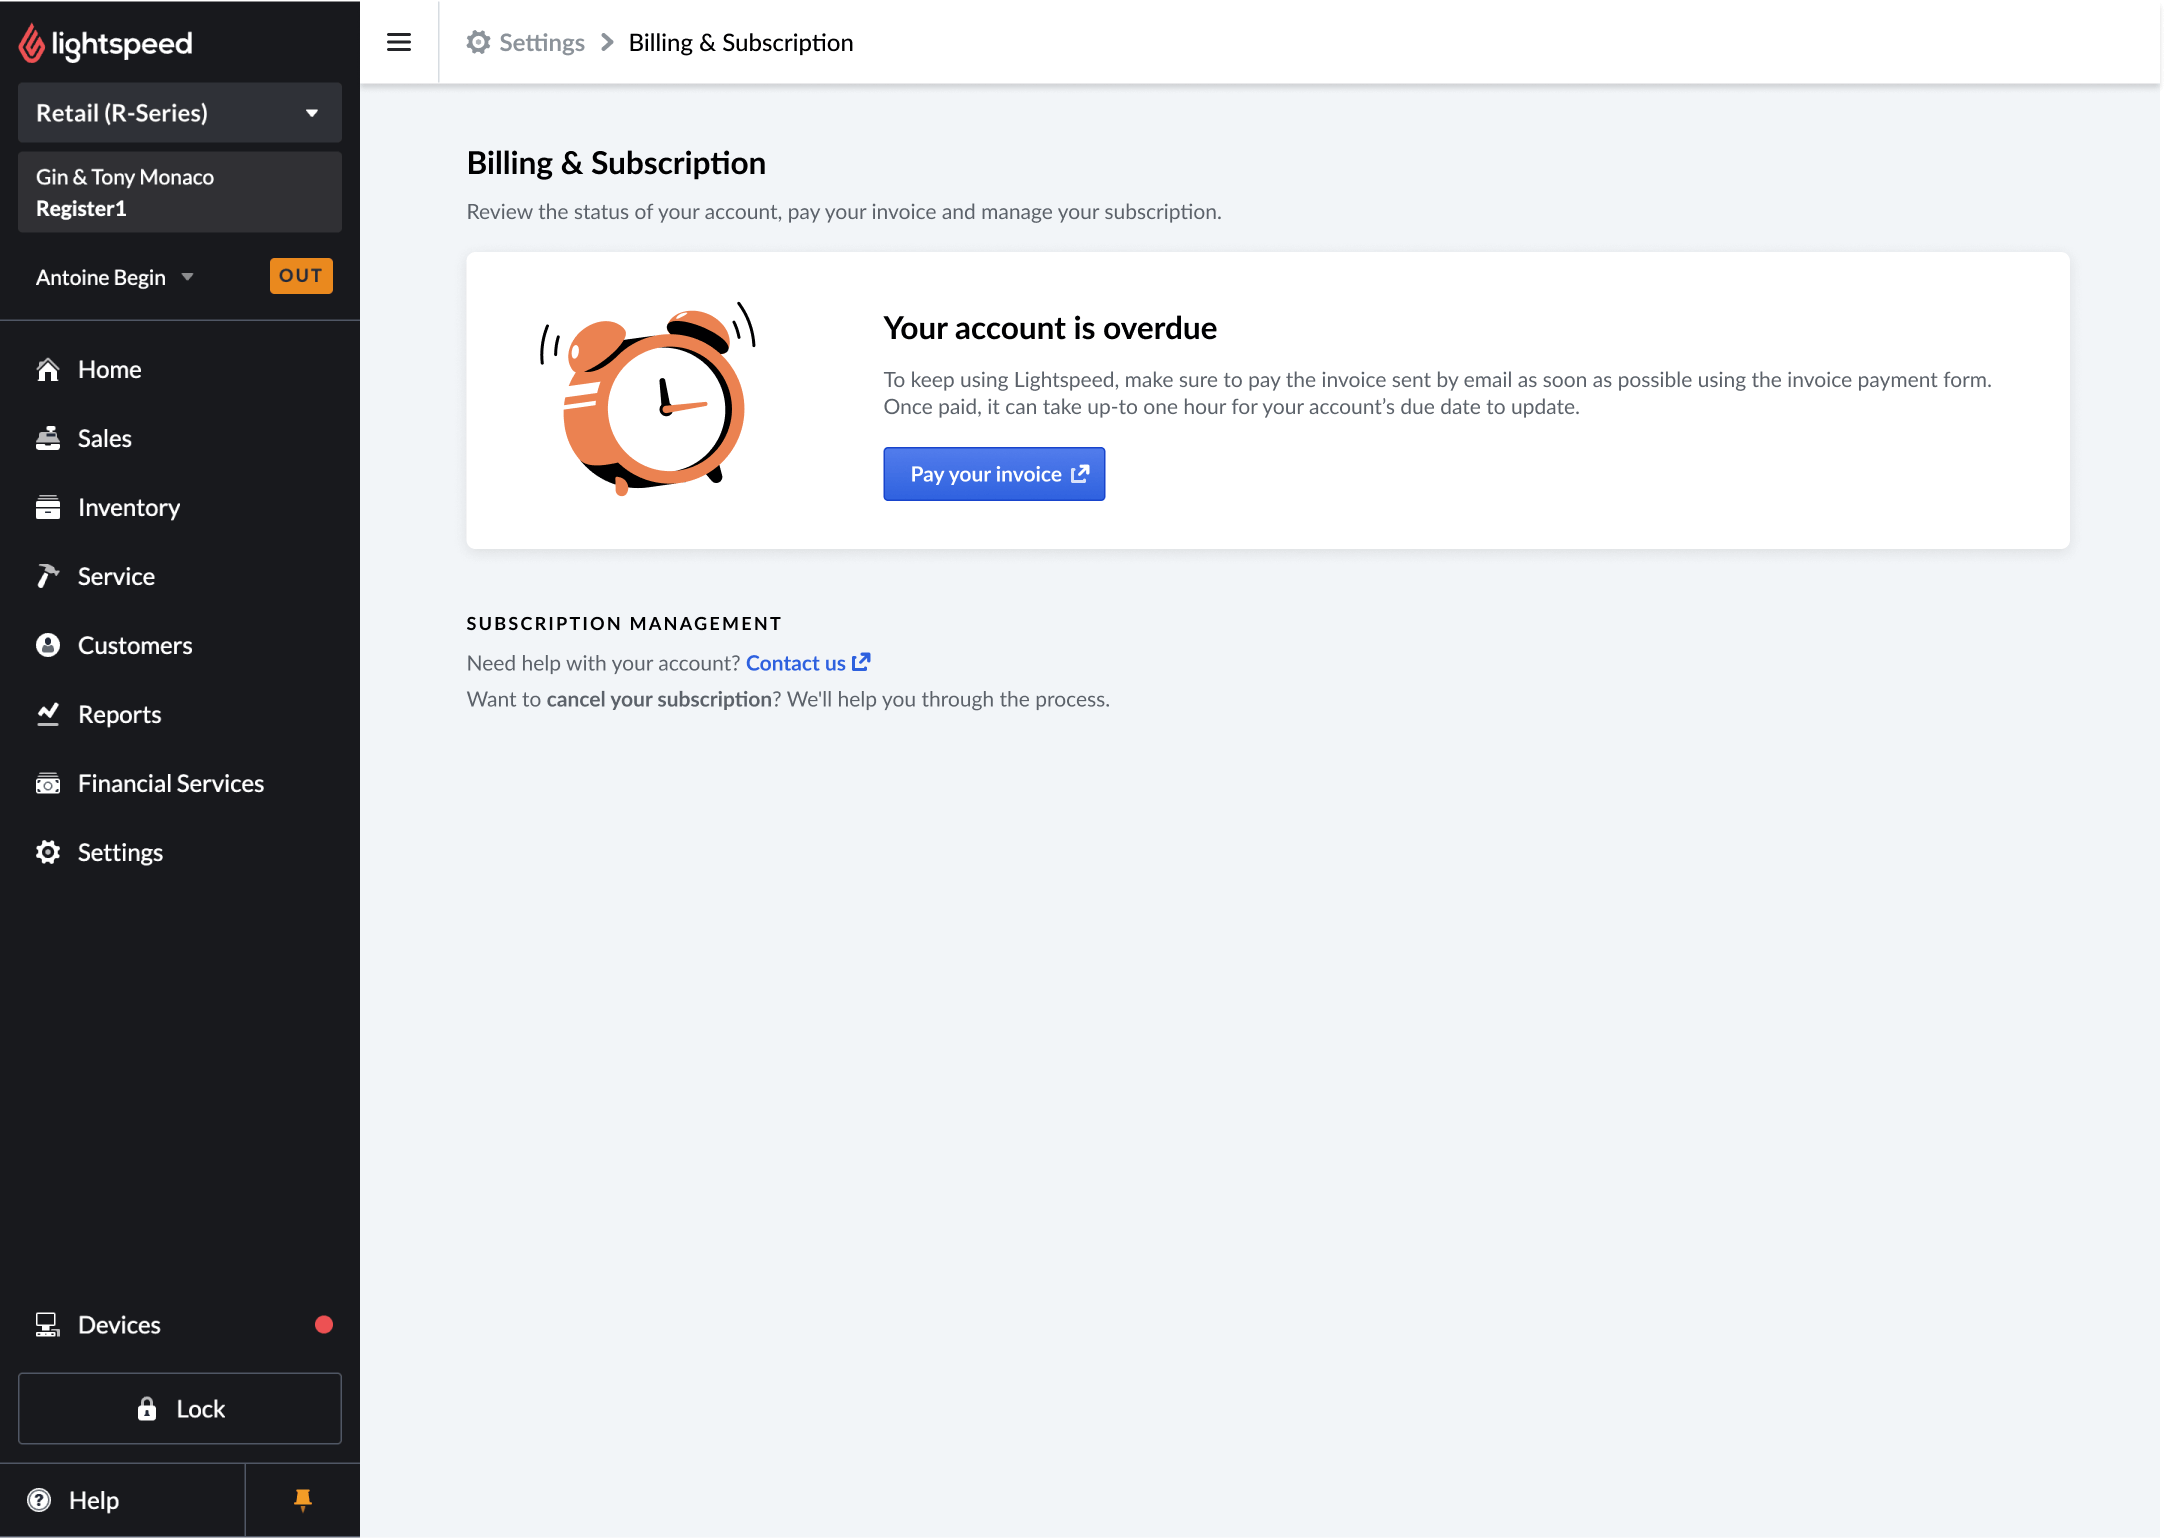Viewport: 2166px width, 1538px height.
Task: Open the Home menu item
Action: pos(110,370)
